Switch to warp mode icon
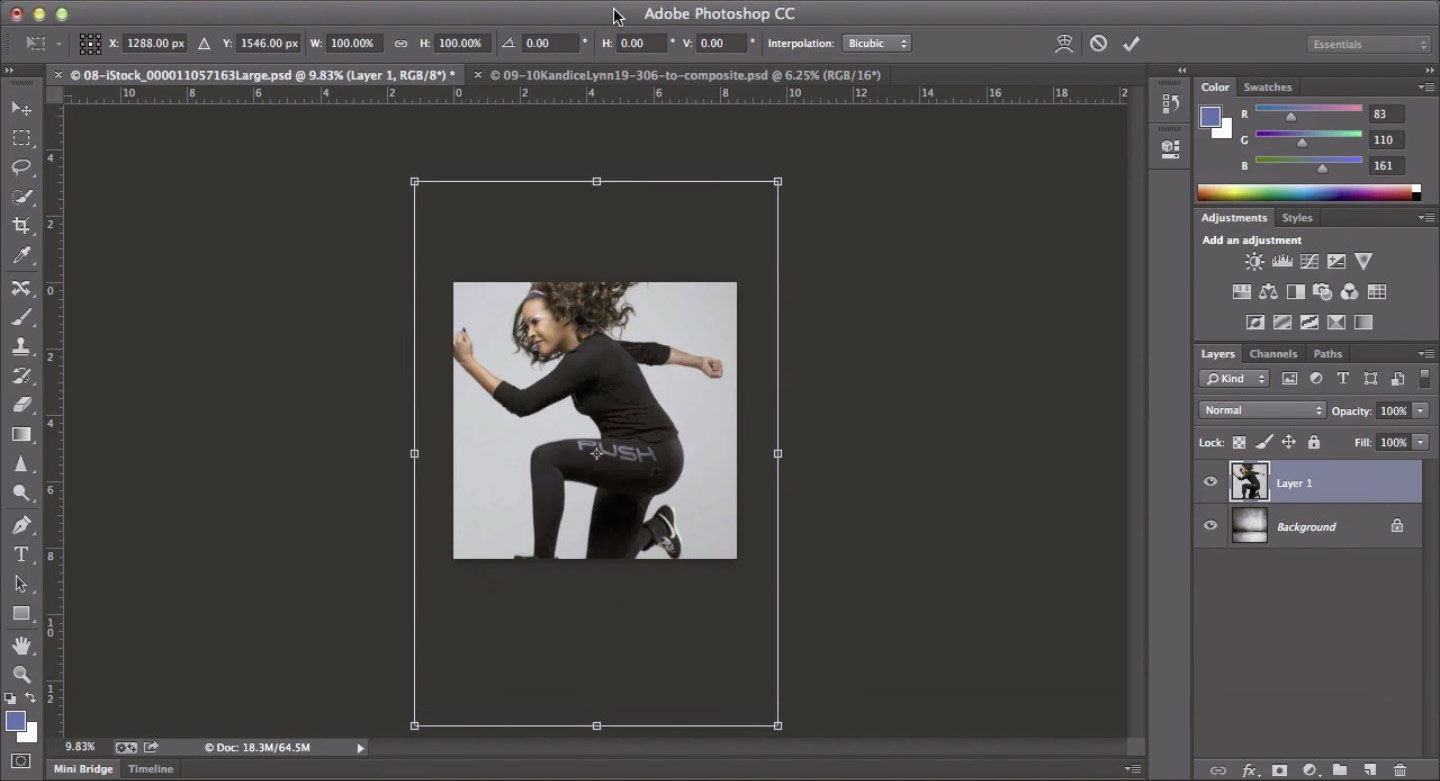Viewport: 1440px width, 781px height. tap(1064, 44)
